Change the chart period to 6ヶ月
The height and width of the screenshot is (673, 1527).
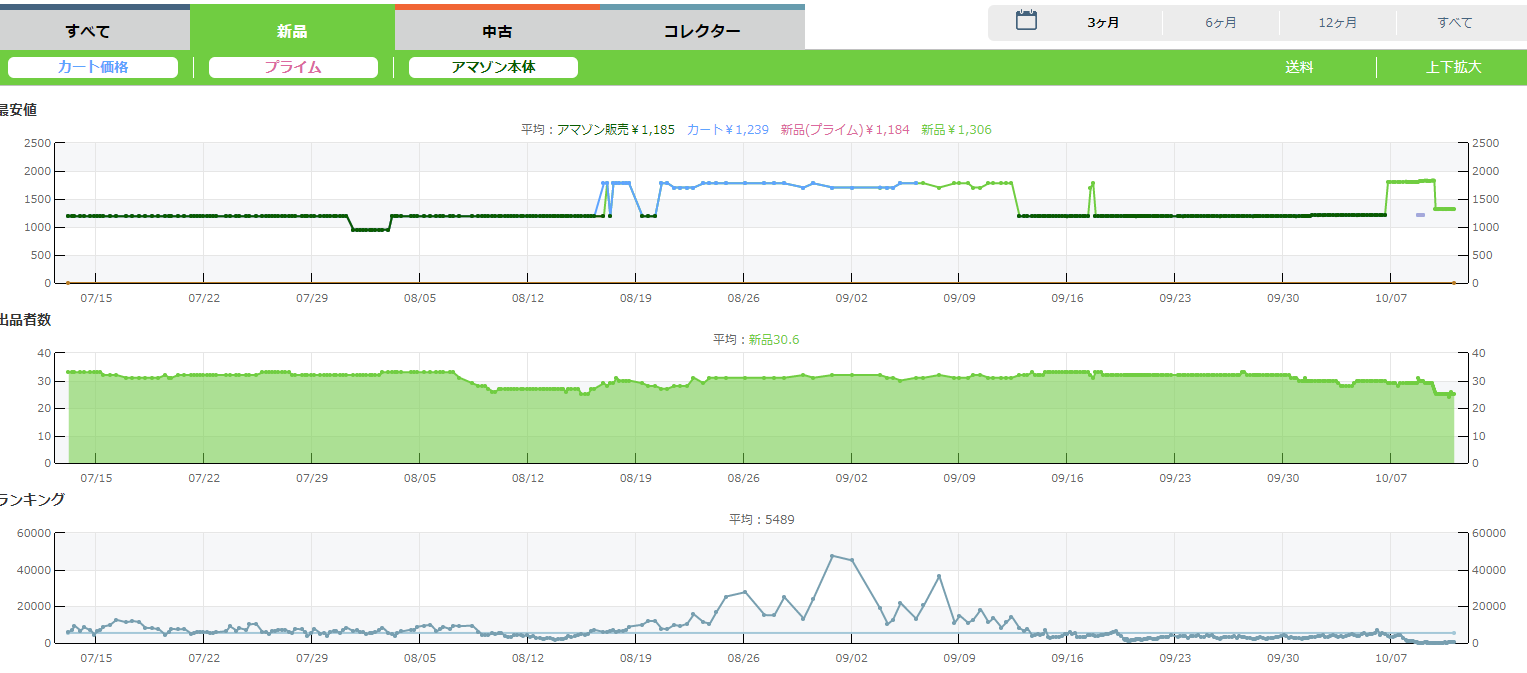click(x=1220, y=23)
